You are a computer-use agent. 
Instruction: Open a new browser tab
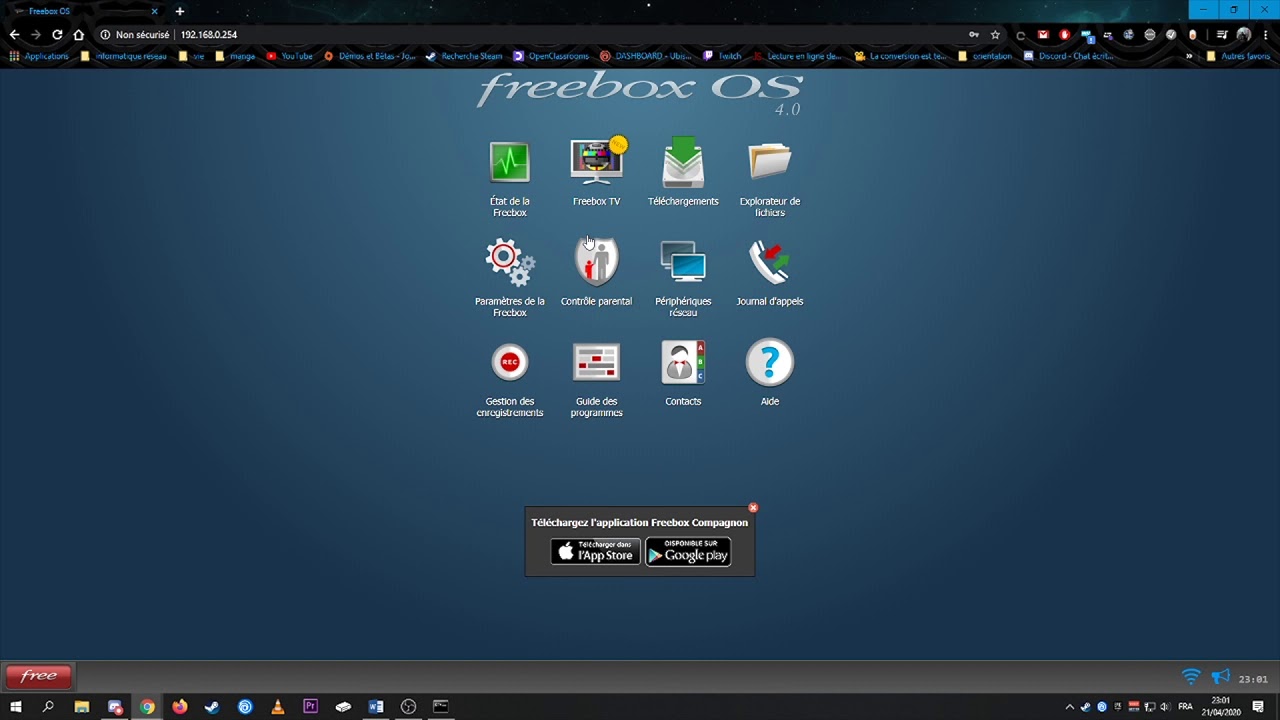click(180, 11)
